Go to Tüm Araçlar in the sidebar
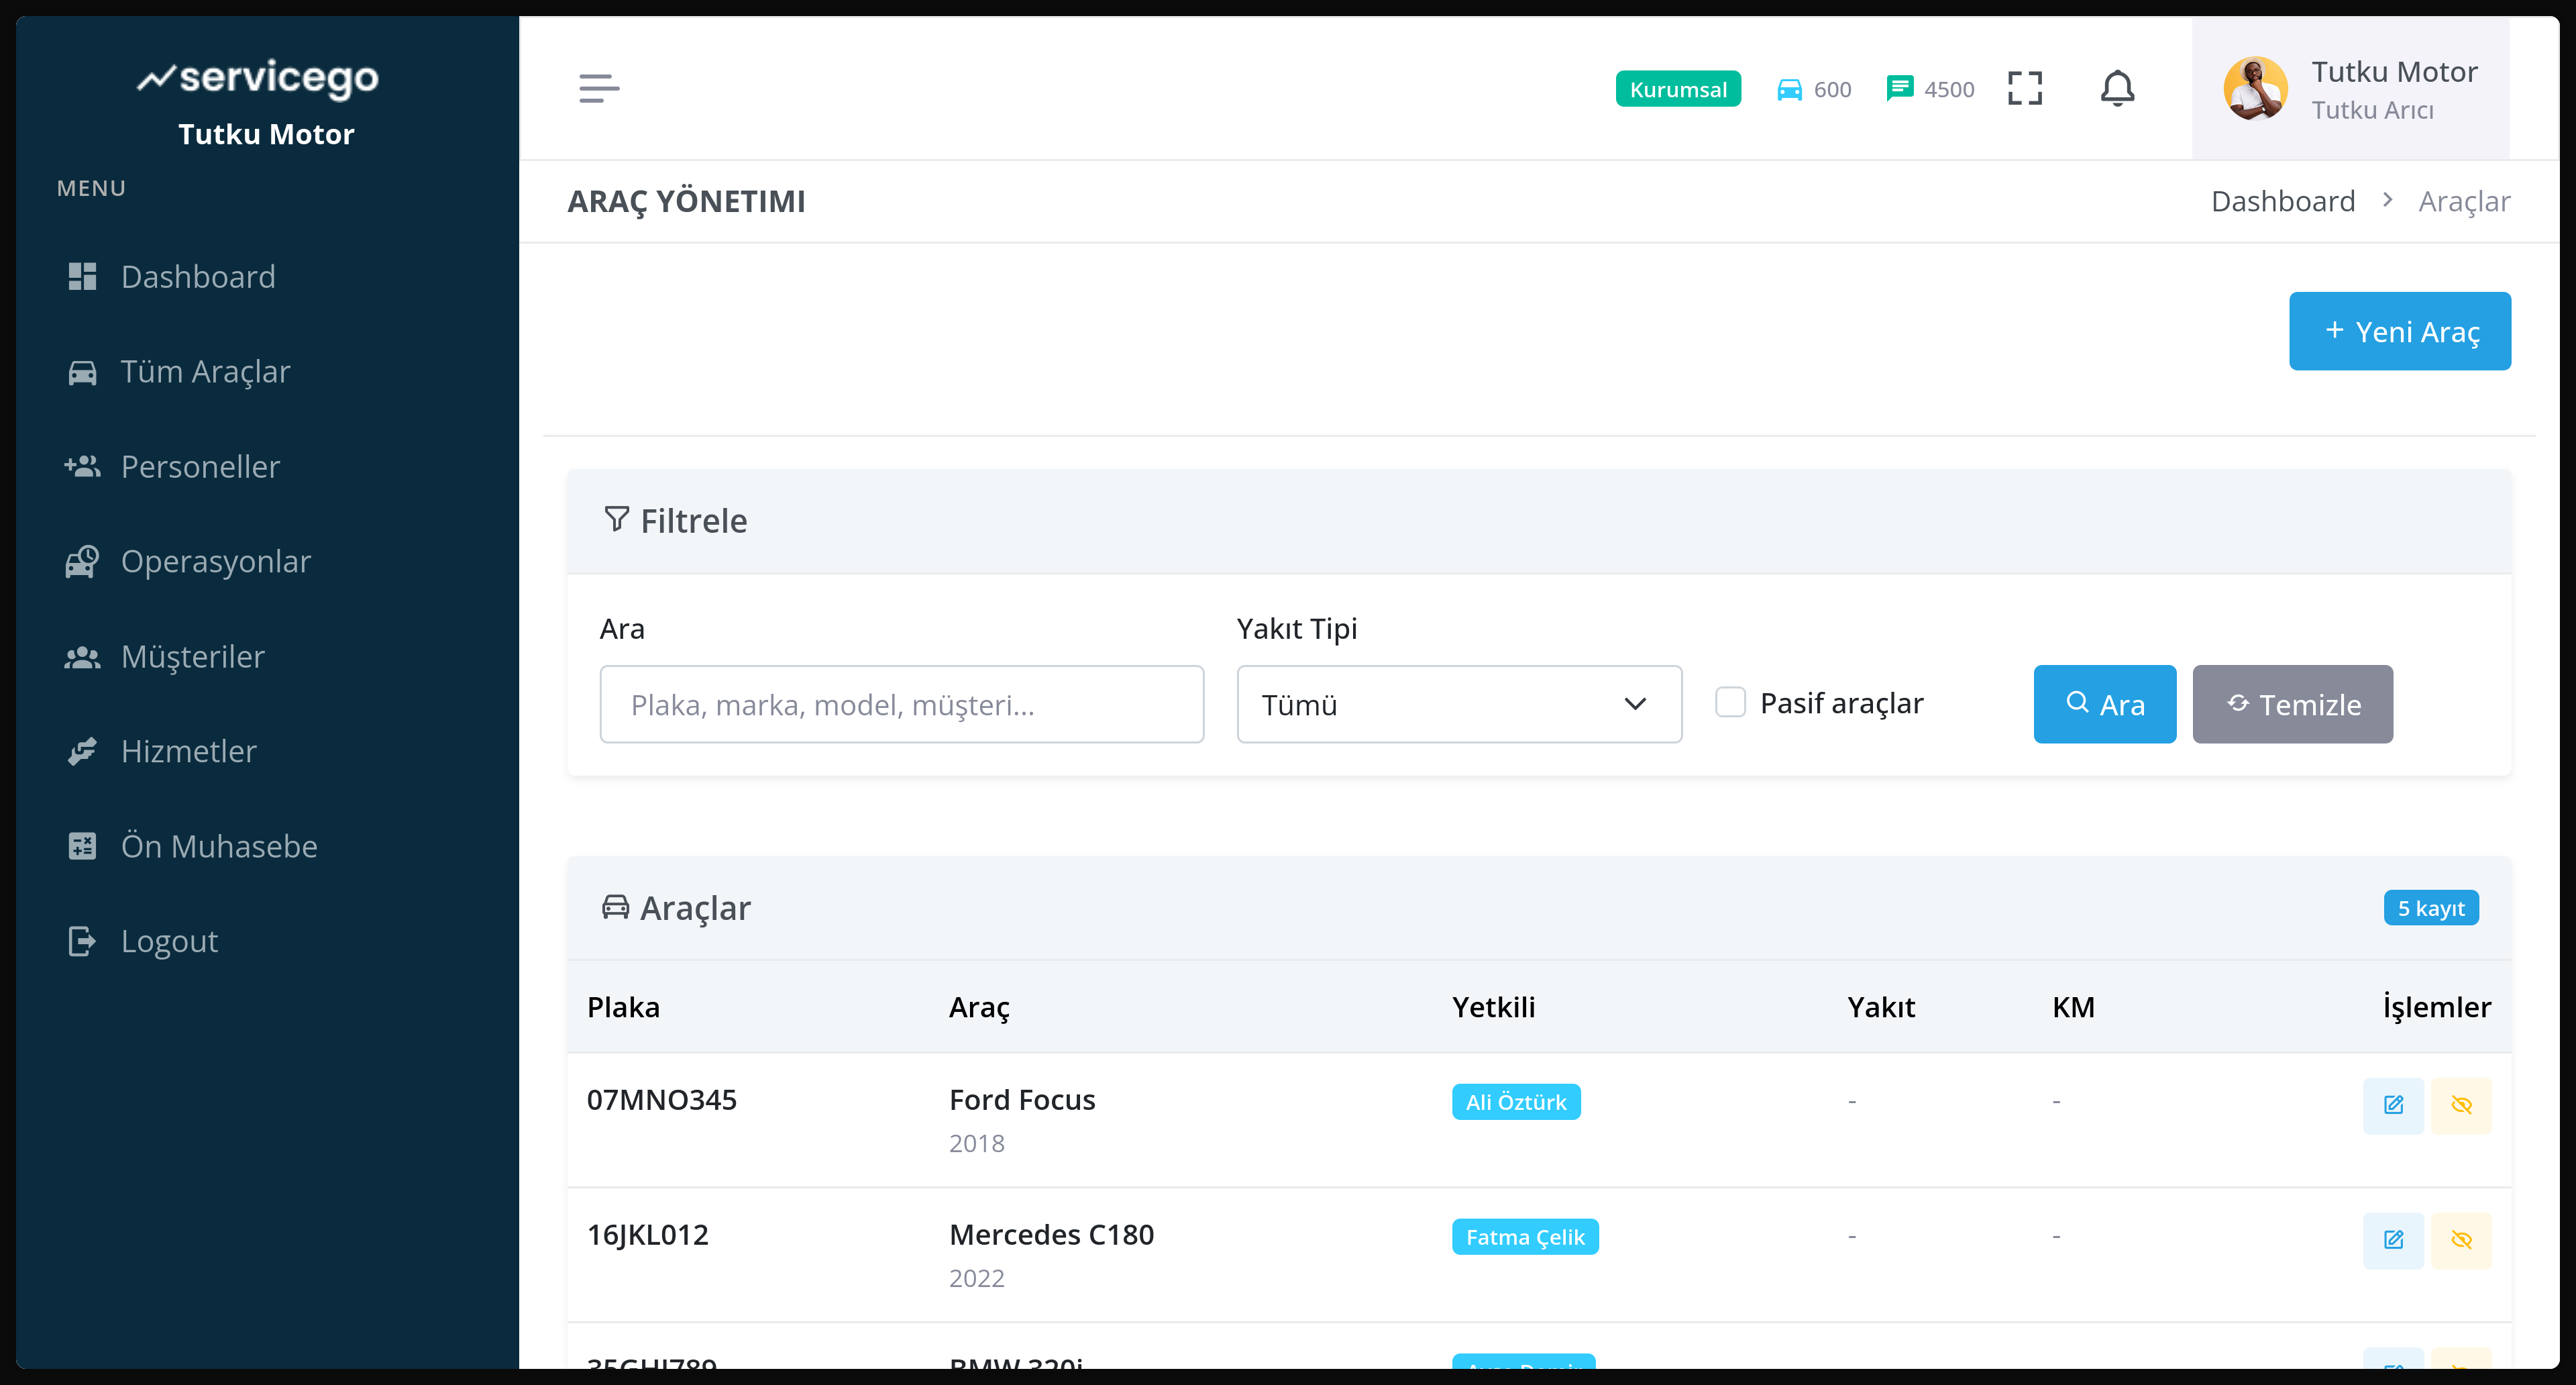 coord(205,372)
